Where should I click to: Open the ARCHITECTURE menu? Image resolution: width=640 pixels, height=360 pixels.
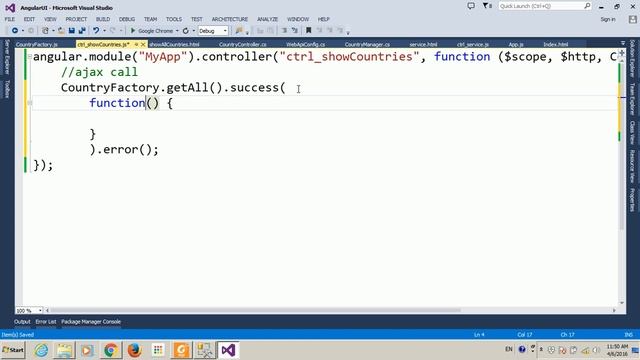230,19
